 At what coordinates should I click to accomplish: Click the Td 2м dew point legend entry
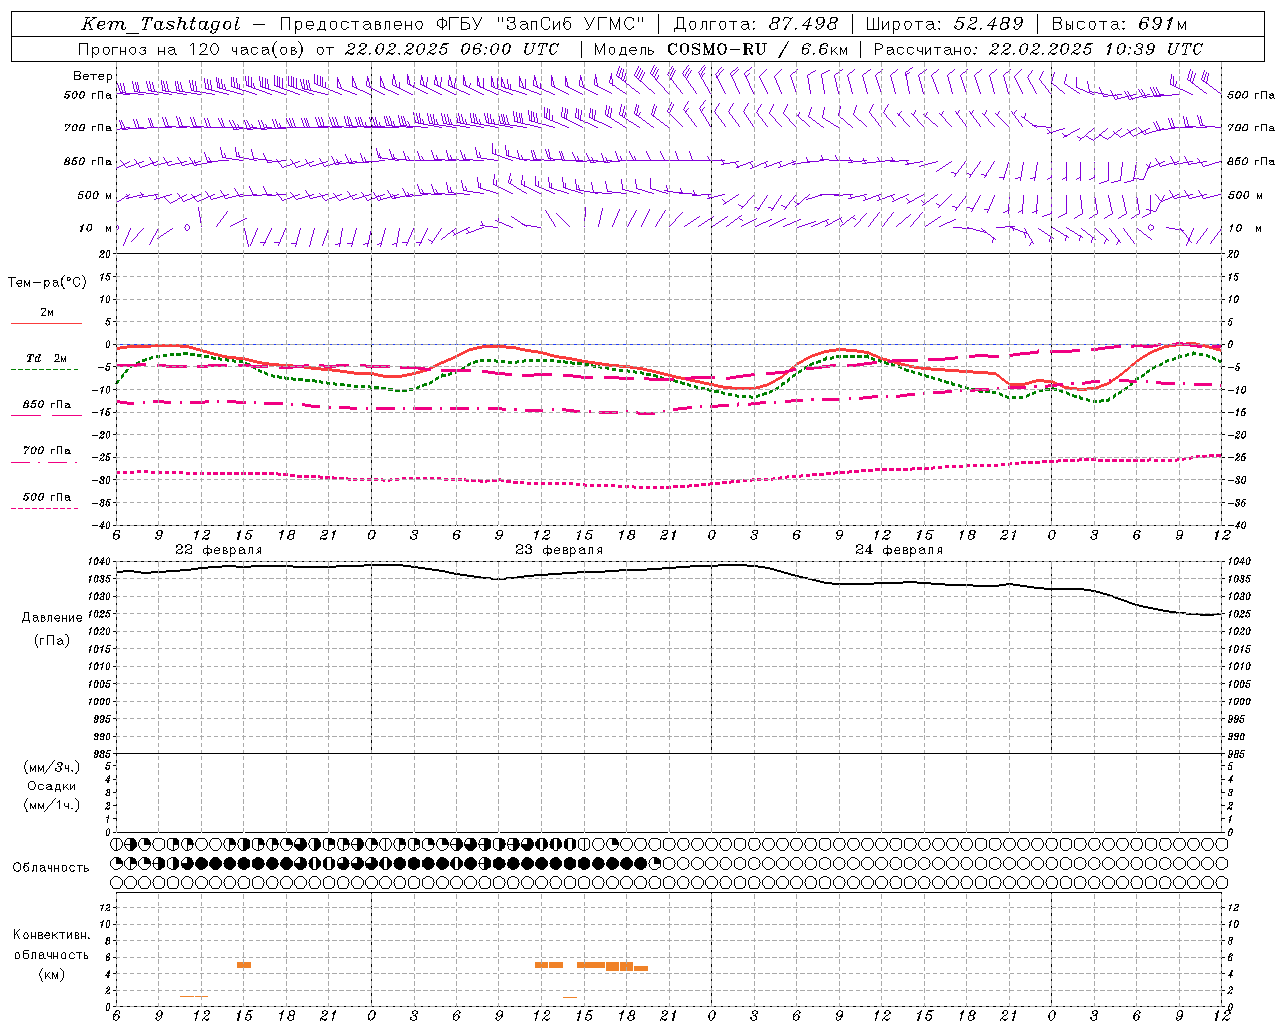pyautogui.click(x=47, y=358)
